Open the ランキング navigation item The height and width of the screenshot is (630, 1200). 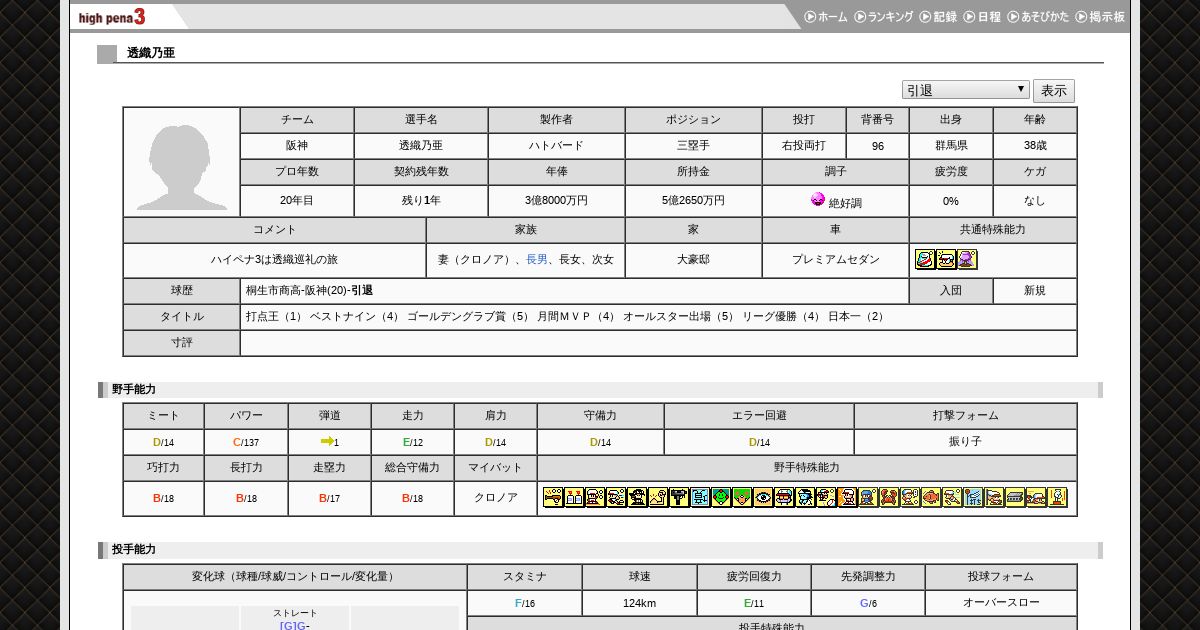point(883,17)
